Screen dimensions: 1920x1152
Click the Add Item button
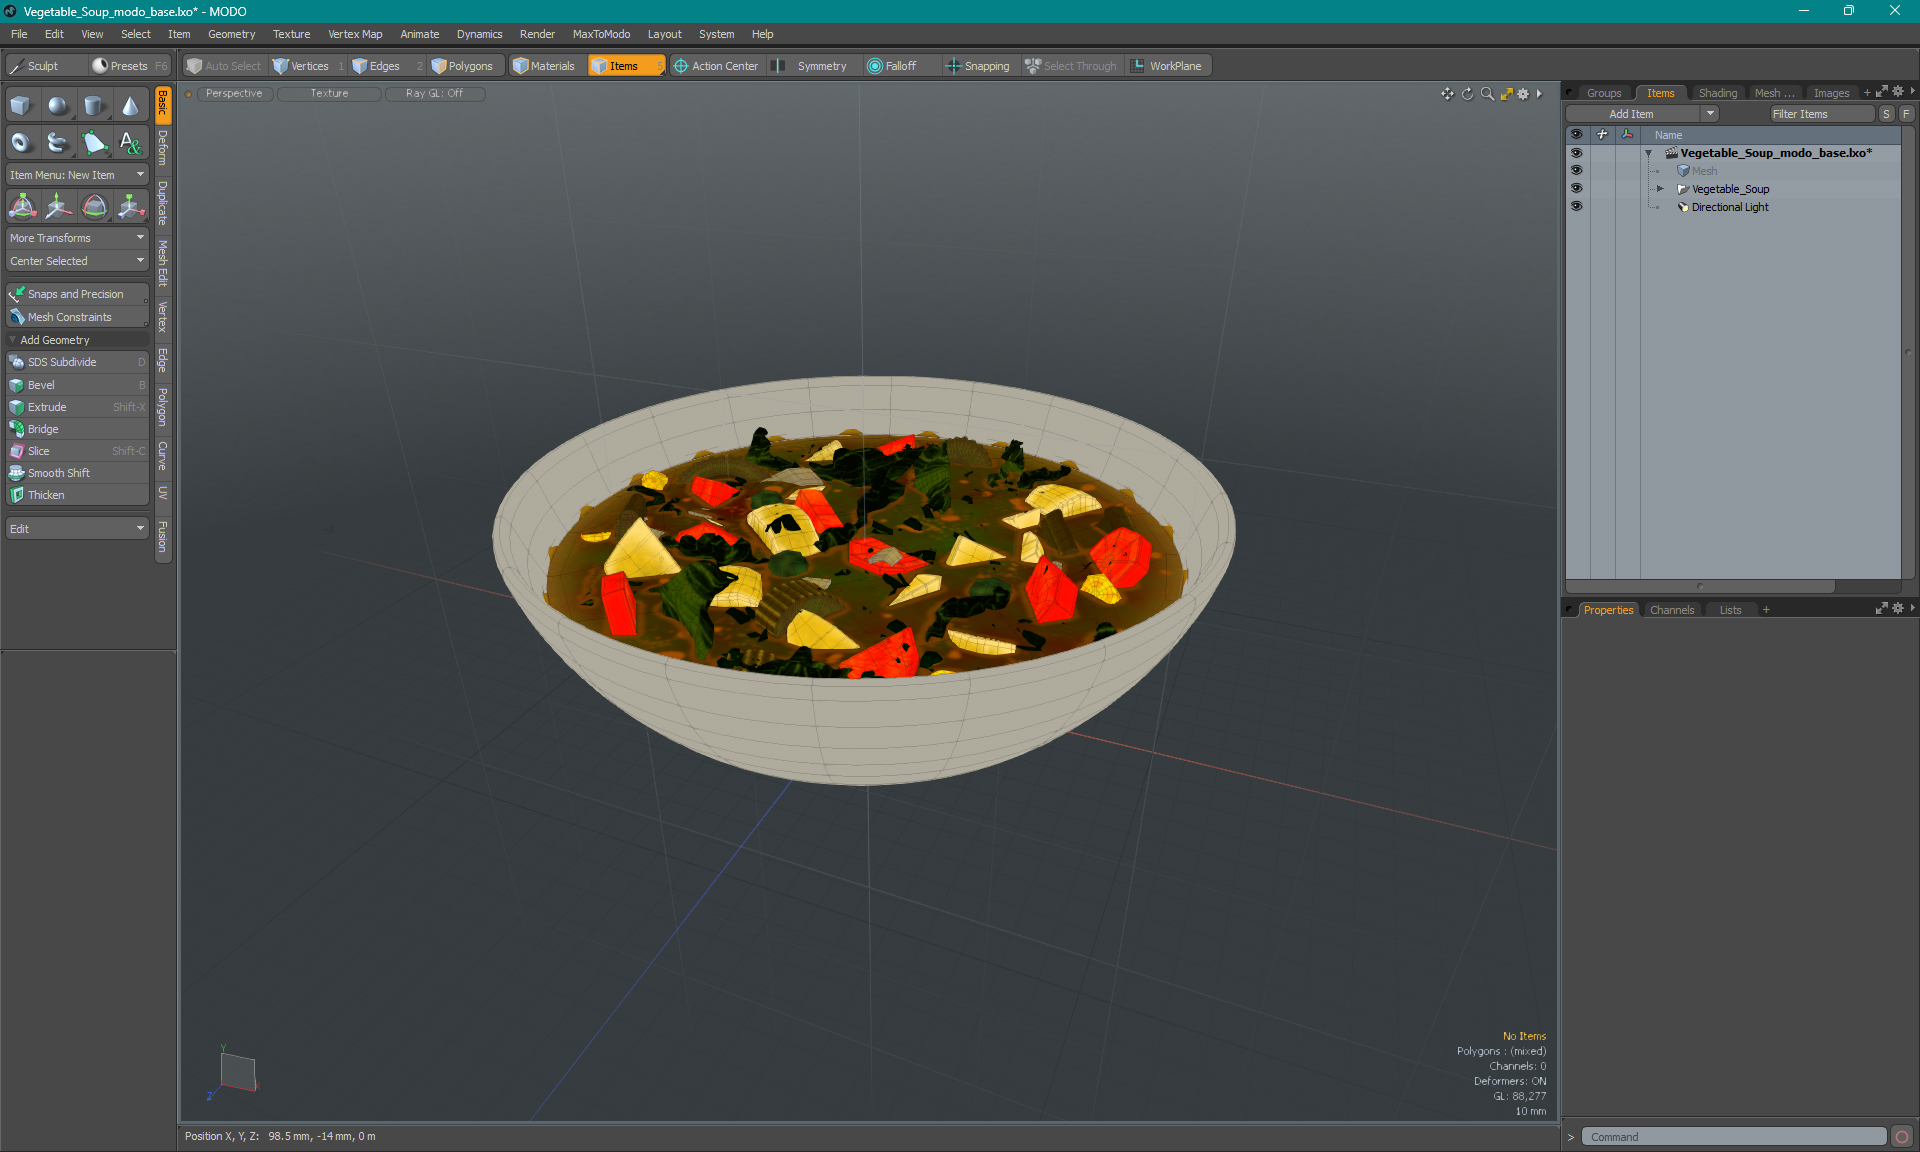click(1634, 114)
